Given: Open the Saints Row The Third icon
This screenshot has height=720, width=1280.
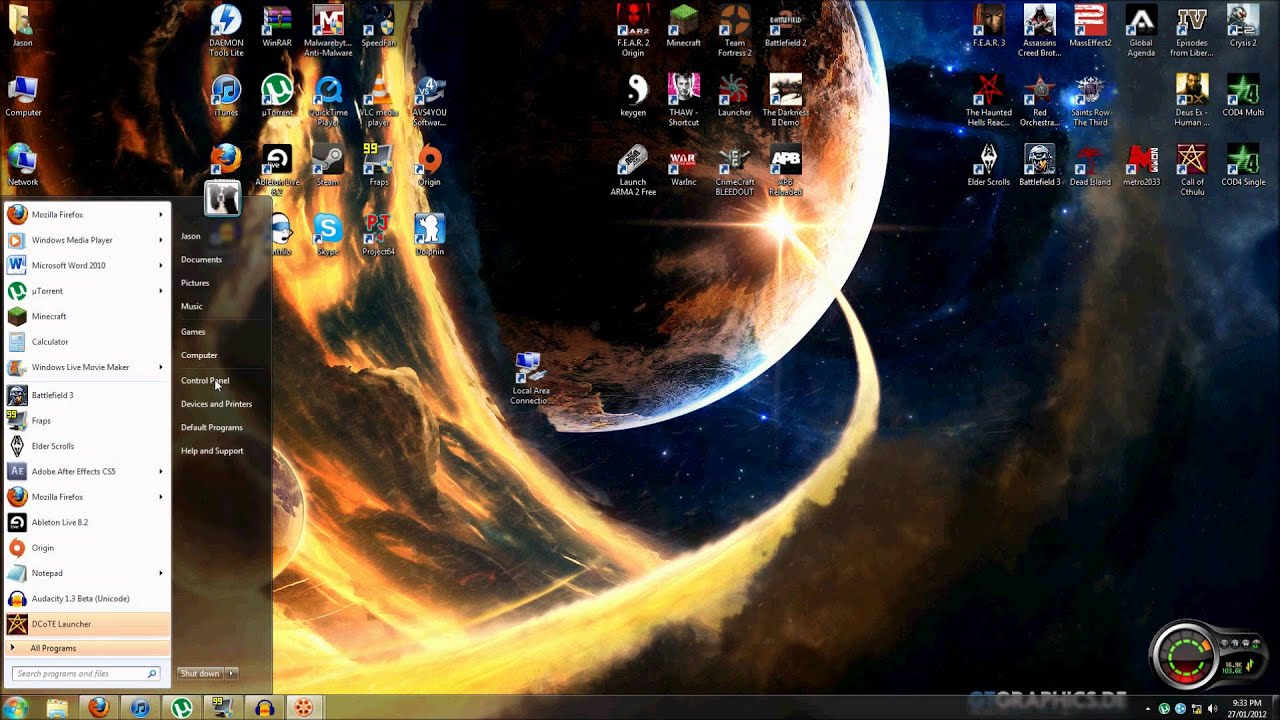Looking at the screenshot, I should pyautogui.click(x=1090, y=100).
